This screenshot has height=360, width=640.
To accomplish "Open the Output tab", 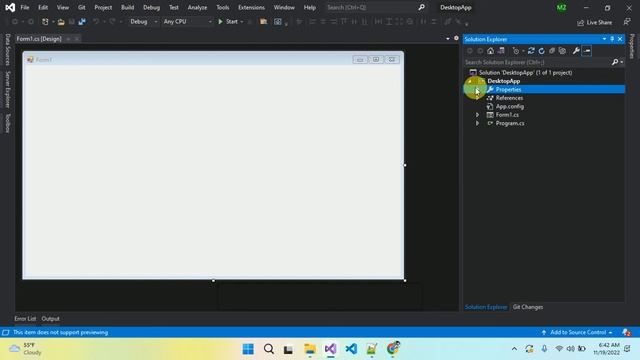I will tap(51, 318).
